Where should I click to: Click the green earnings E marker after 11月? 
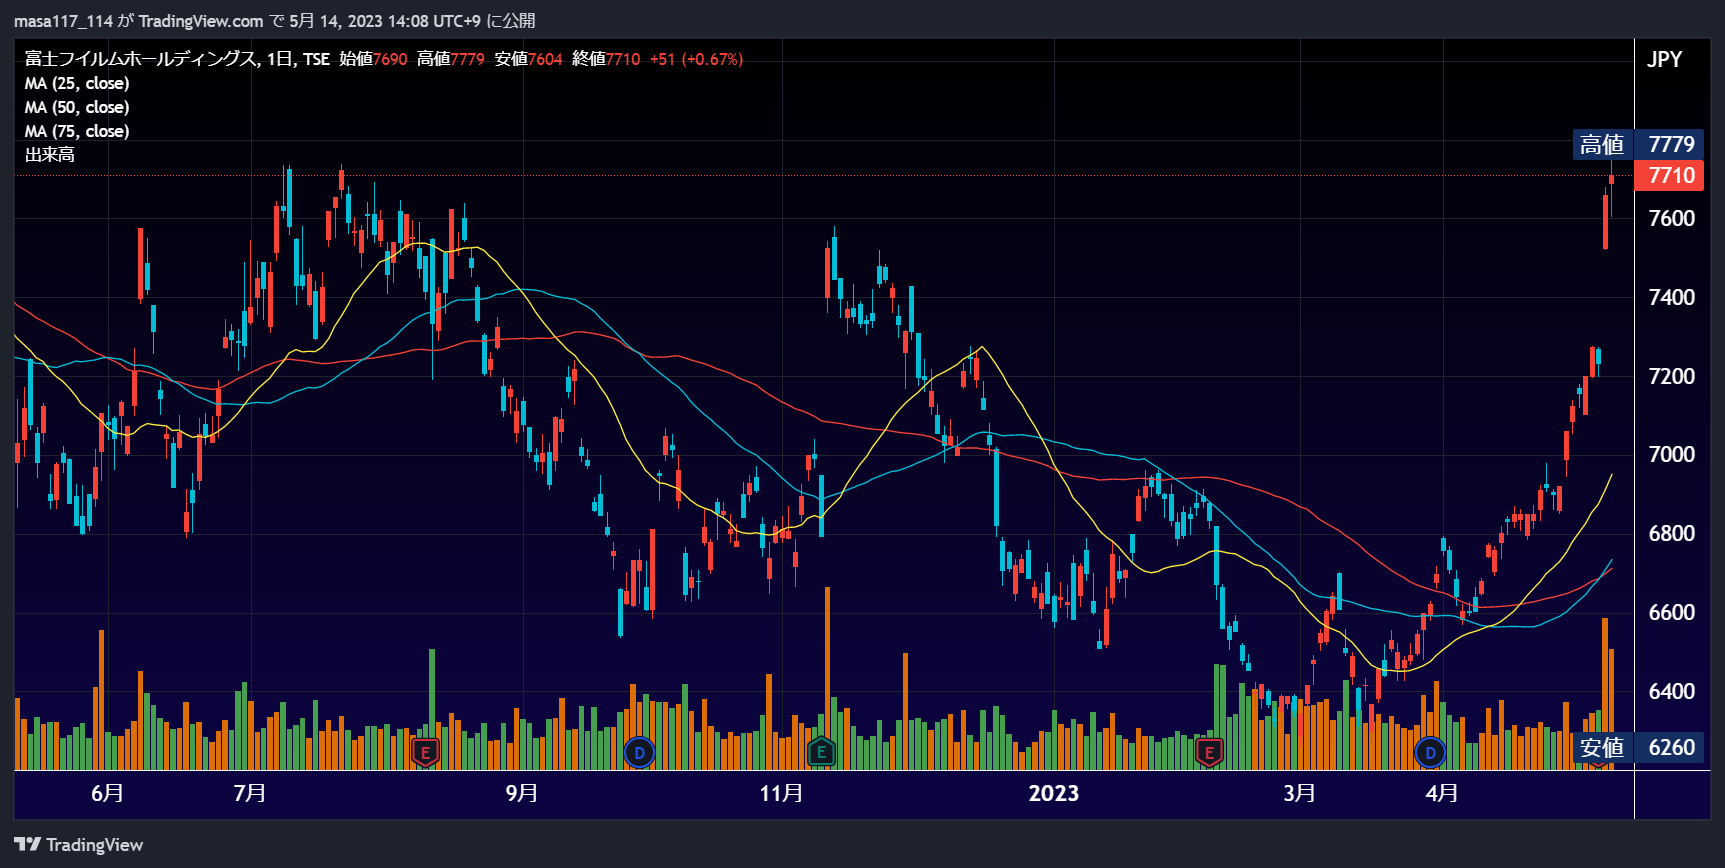821,752
